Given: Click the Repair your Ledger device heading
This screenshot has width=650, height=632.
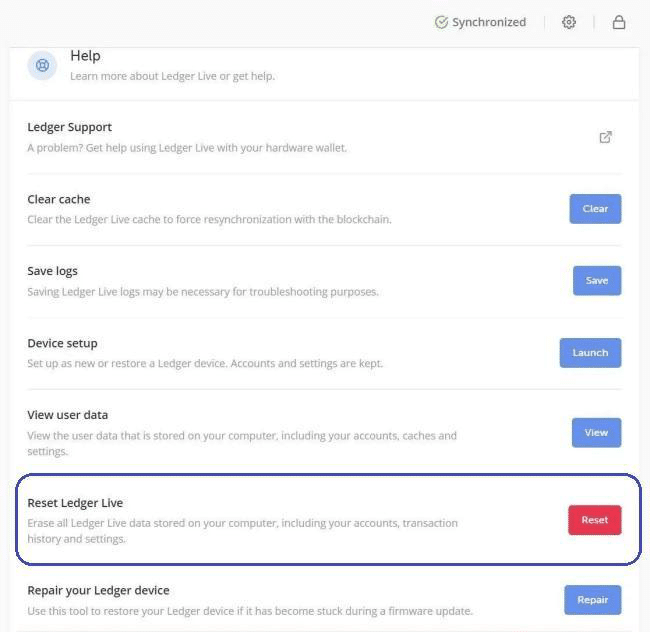Looking at the screenshot, I should point(98,590).
